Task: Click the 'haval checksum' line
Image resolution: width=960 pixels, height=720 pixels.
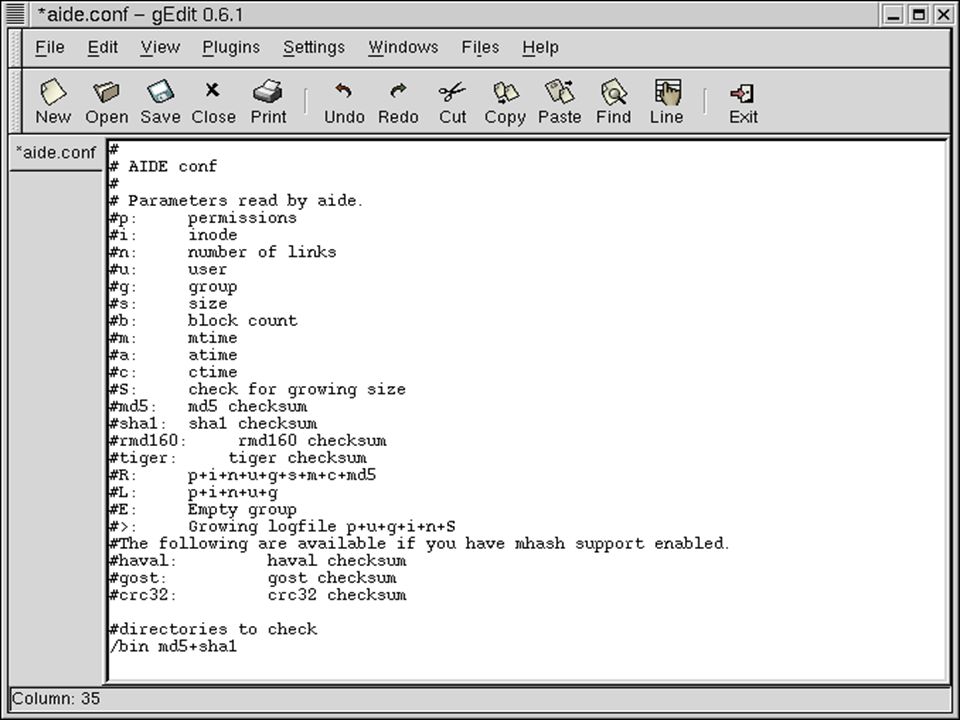Action: coord(257,561)
